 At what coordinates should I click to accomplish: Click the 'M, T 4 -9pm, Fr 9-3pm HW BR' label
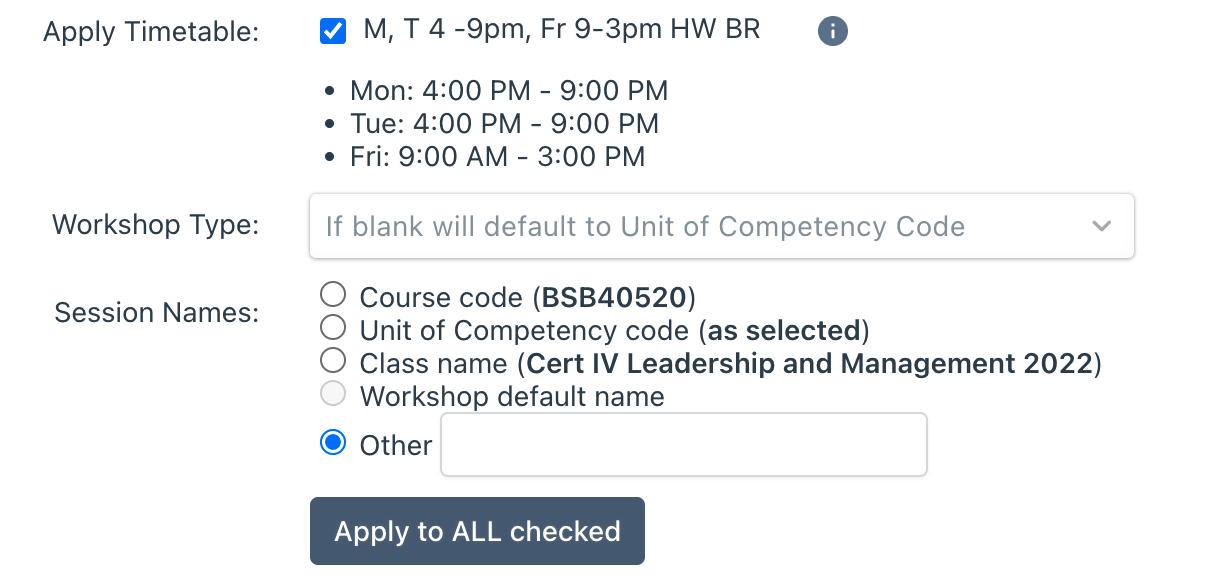click(x=562, y=30)
